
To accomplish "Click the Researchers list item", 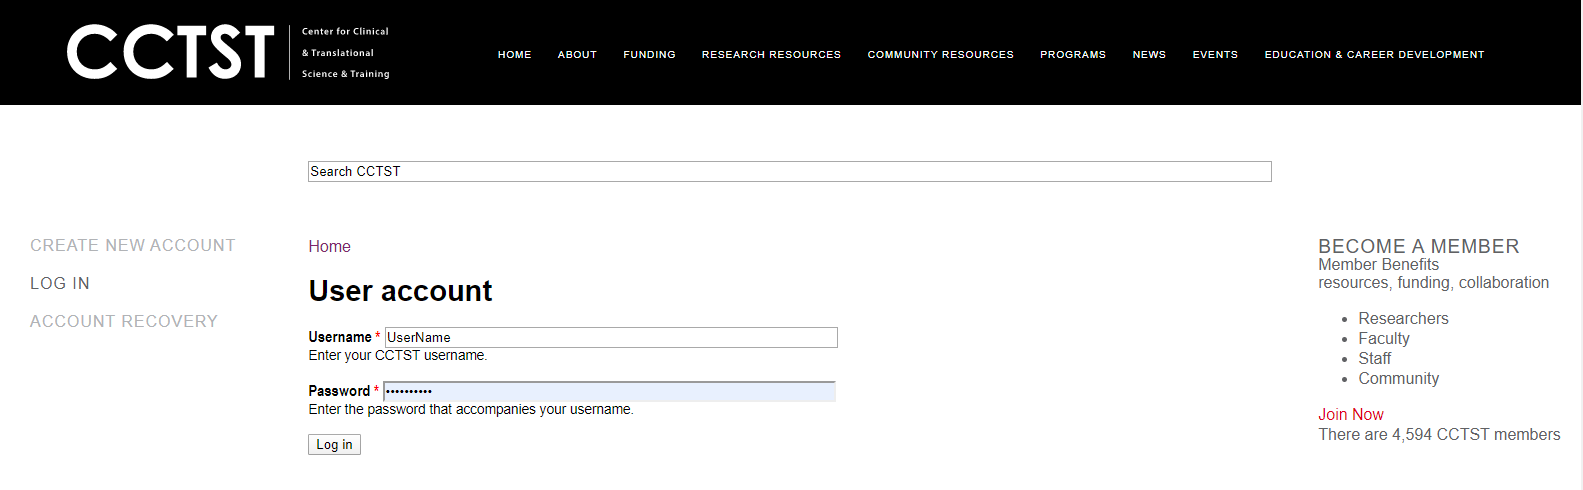I will tap(1403, 318).
